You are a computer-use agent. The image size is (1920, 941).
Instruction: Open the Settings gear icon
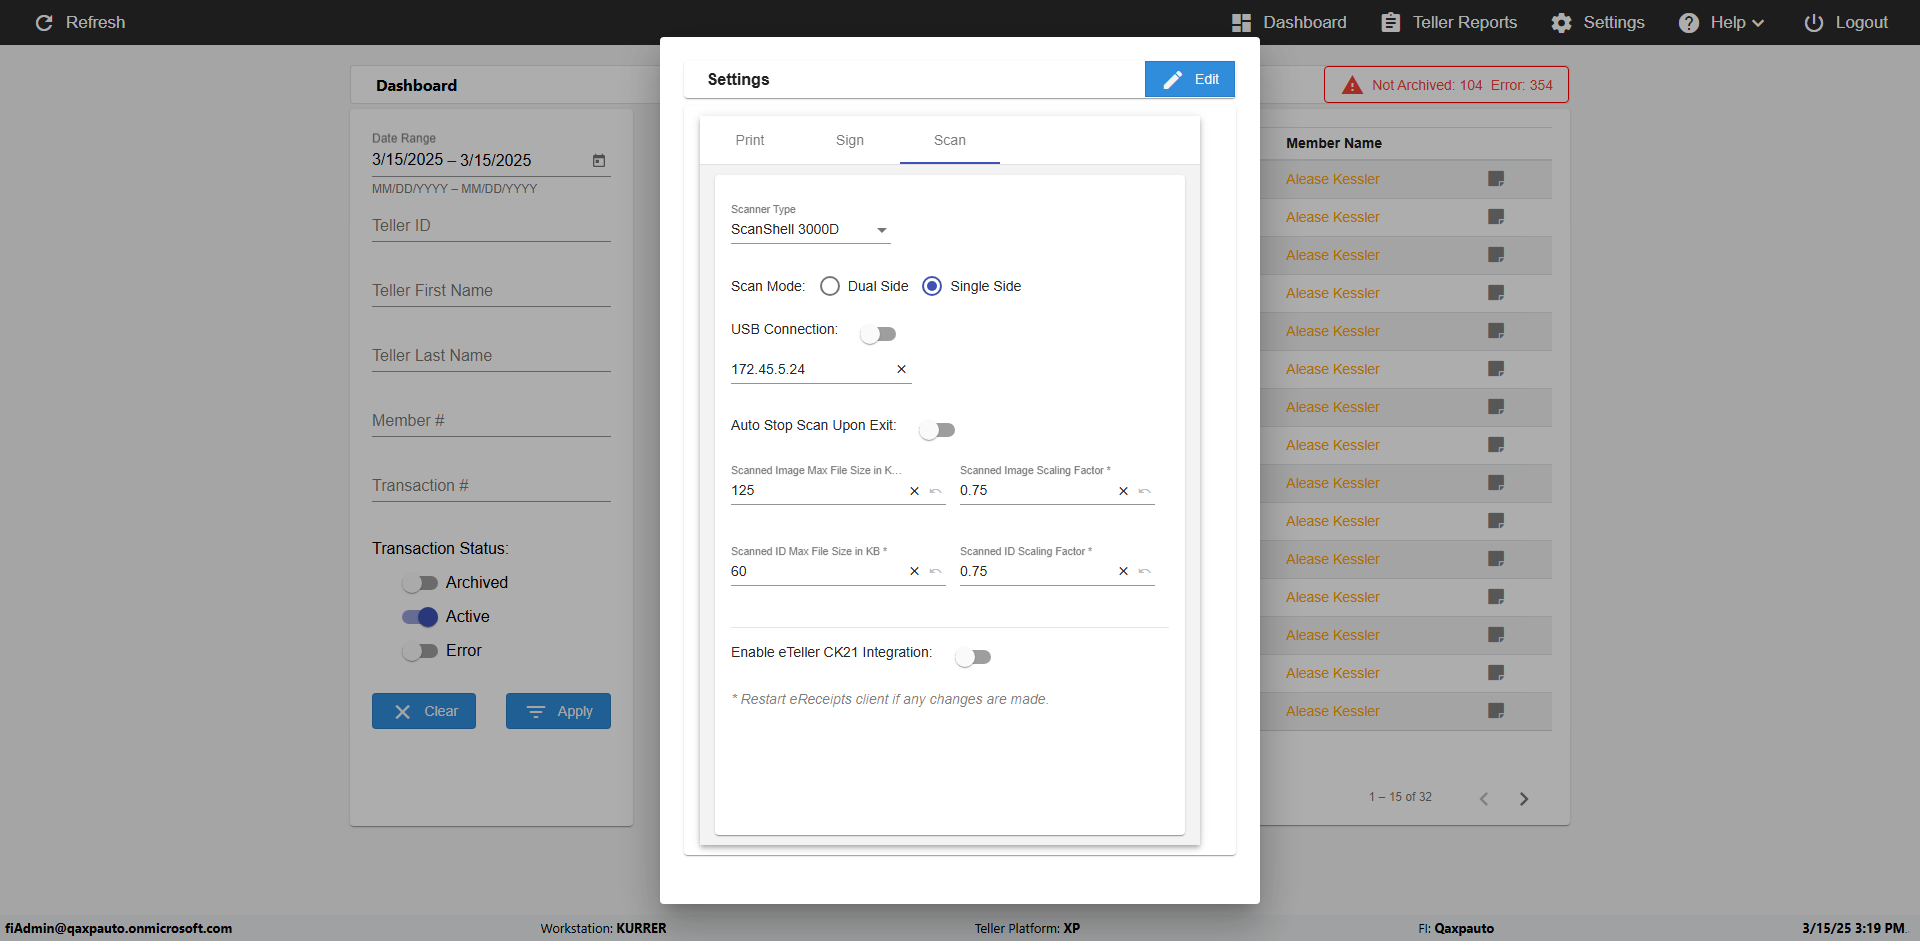click(x=1561, y=22)
